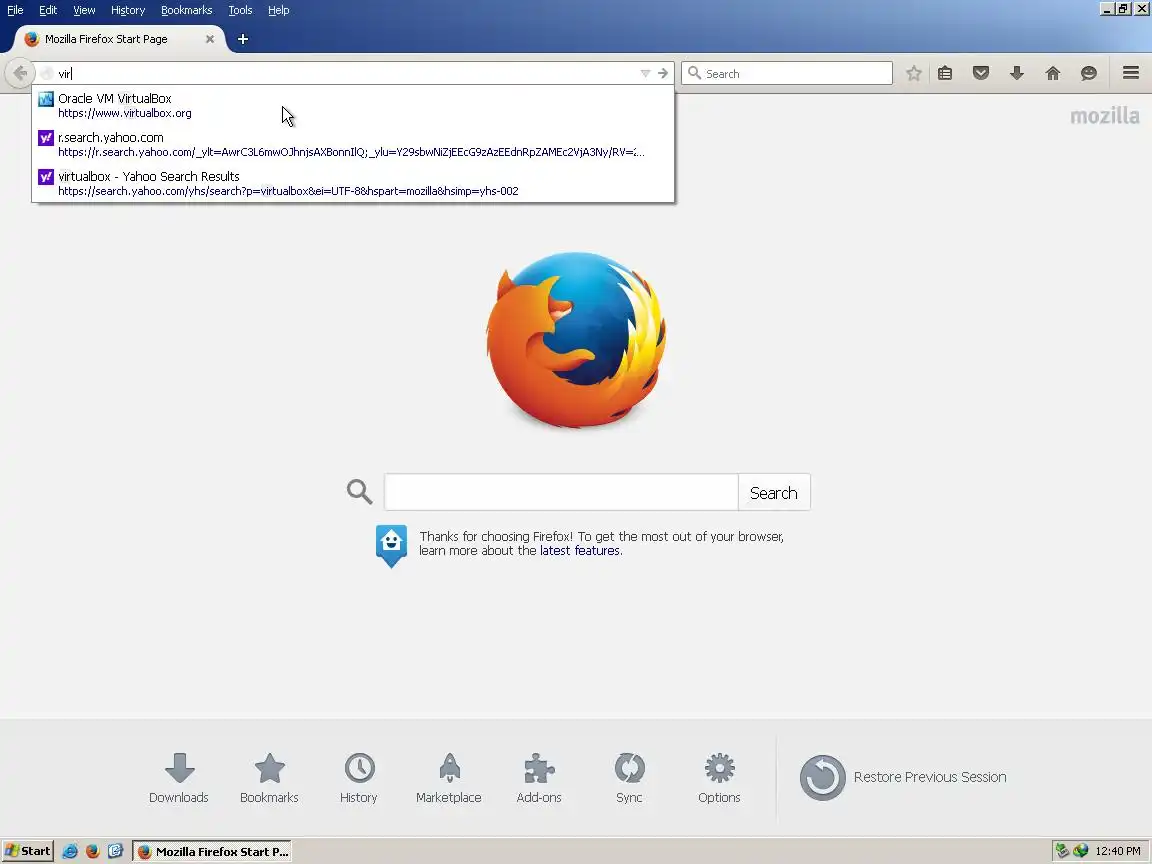The width and height of the screenshot is (1152, 864).
Task: Open the hamburger menu button
Action: 1131,73
